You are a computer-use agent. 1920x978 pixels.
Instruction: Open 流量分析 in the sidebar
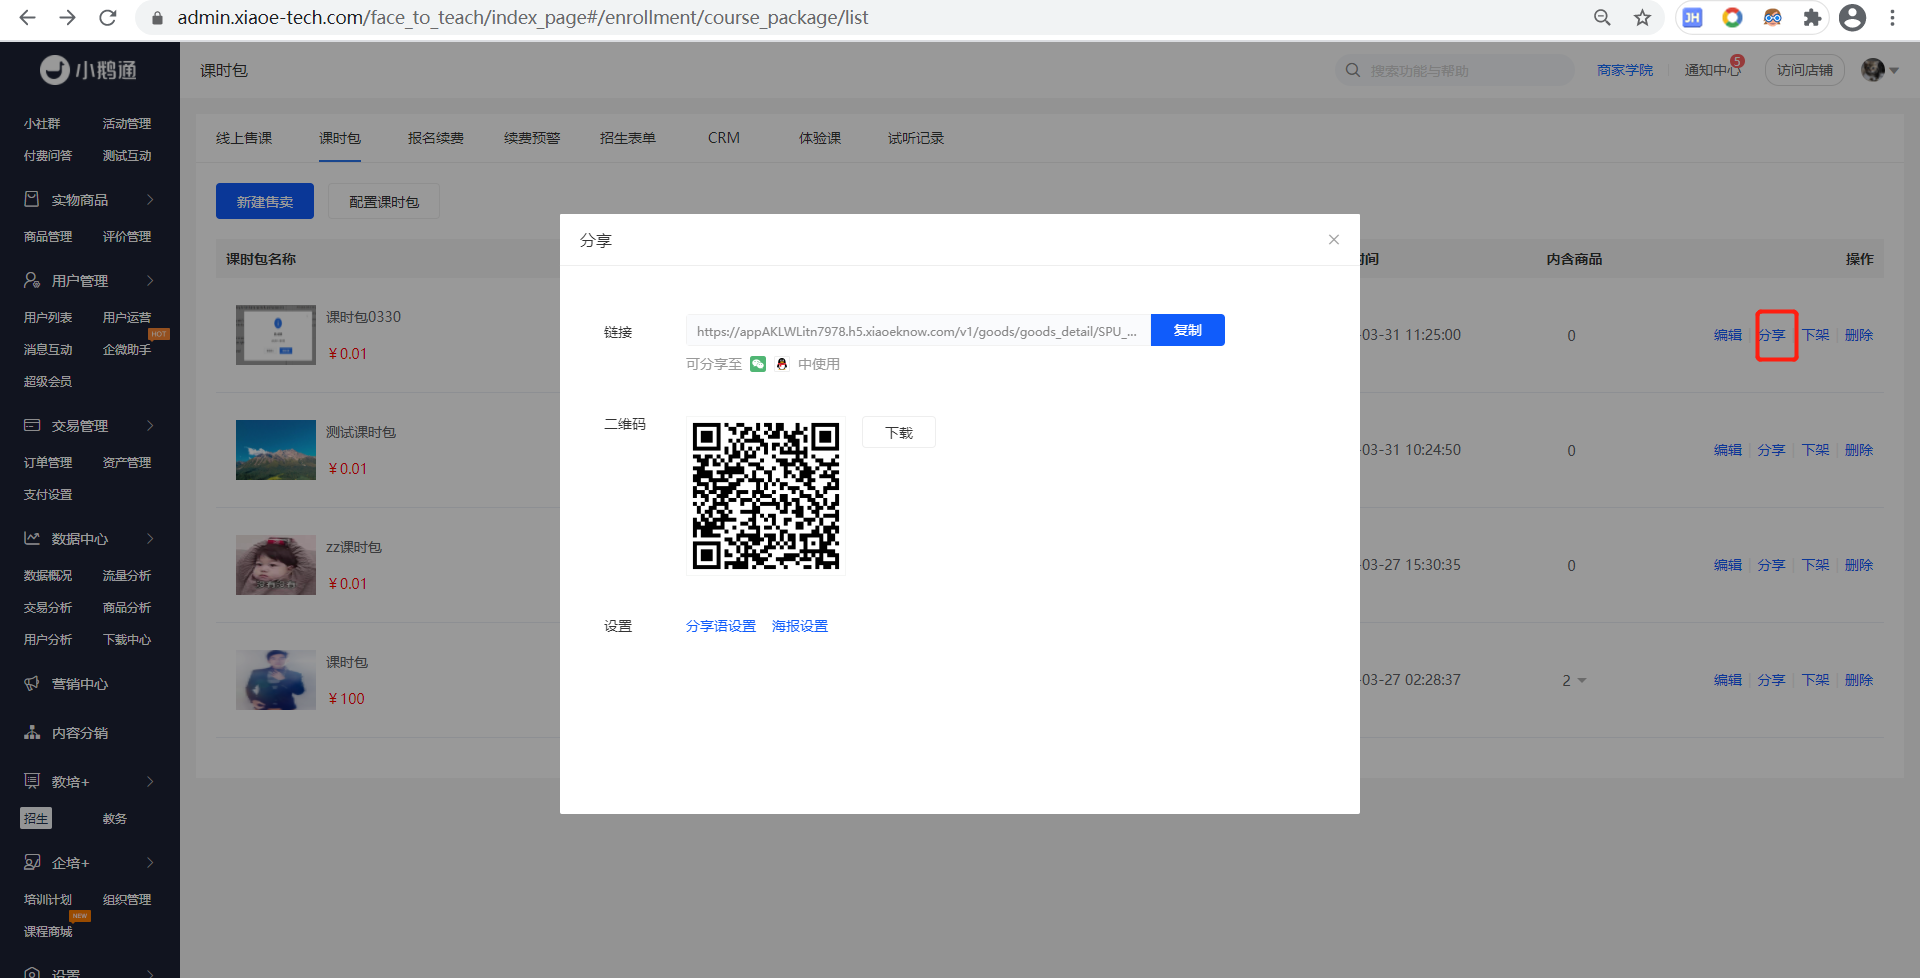127,575
